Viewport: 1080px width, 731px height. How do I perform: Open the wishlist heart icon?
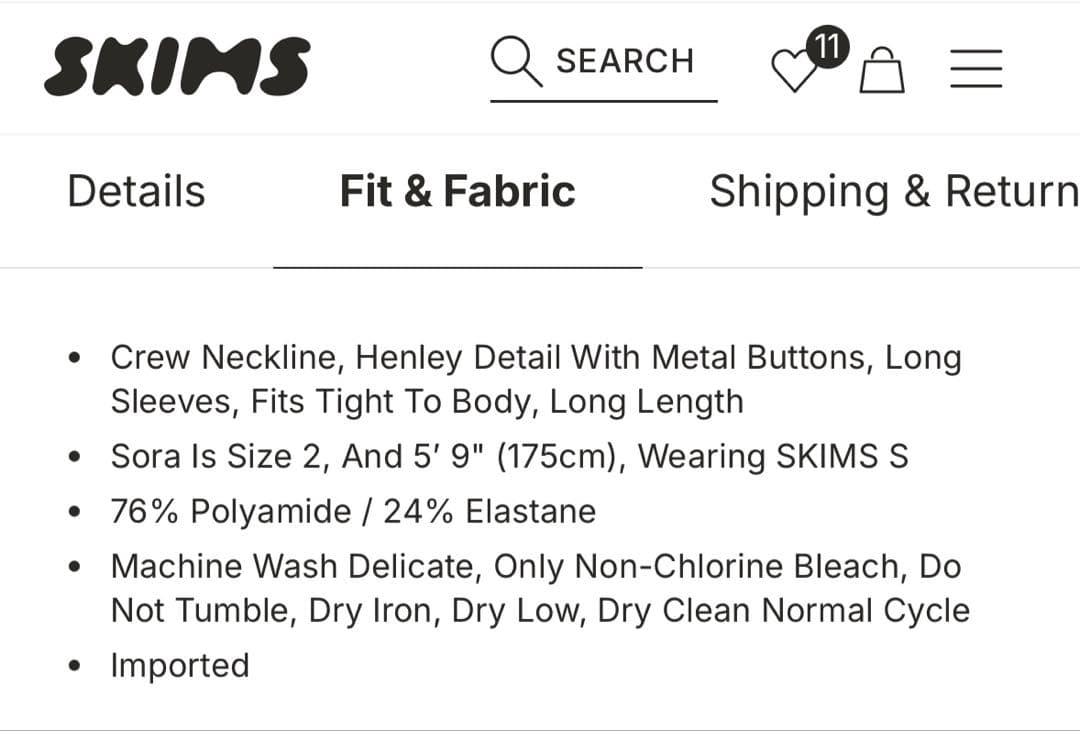click(x=795, y=71)
